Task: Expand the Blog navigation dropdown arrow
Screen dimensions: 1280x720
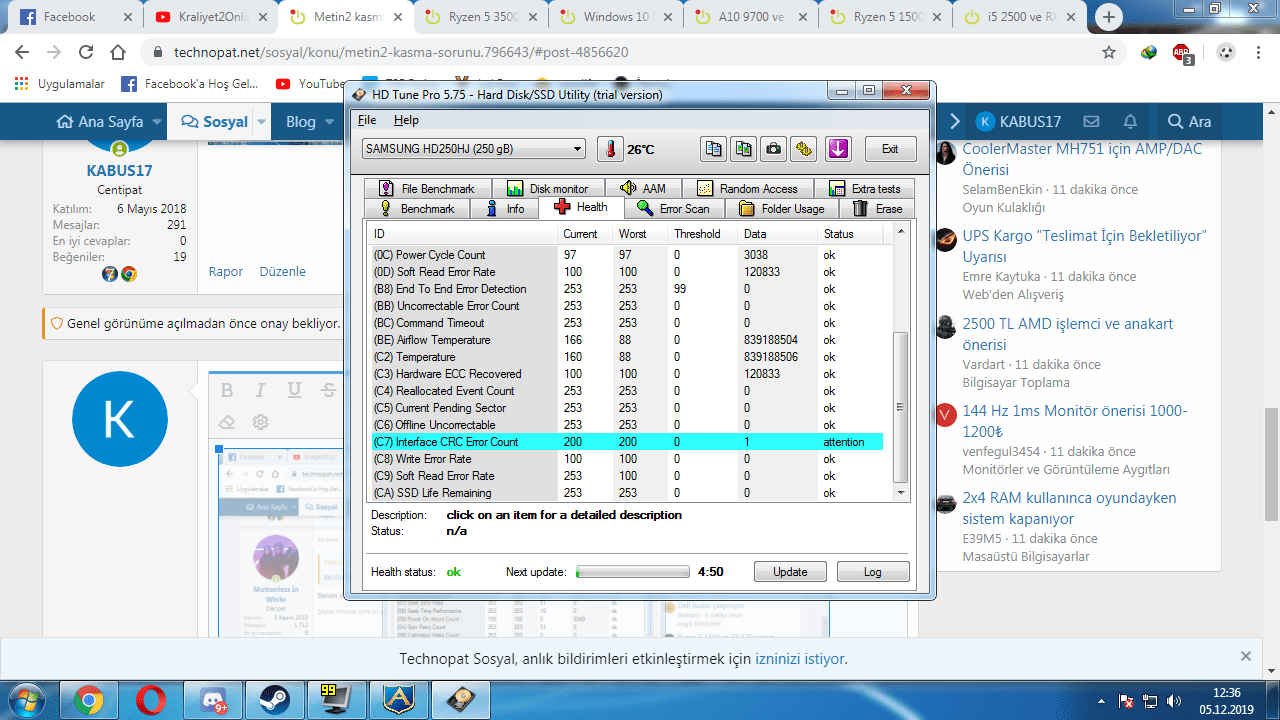Action: [x=329, y=122]
